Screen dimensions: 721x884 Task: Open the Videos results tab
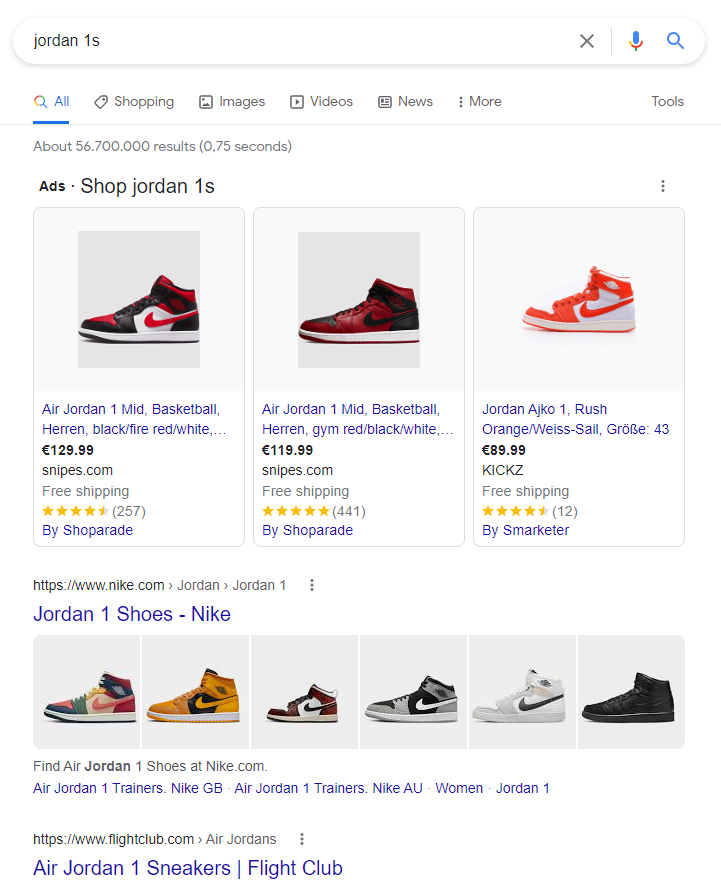(321, 102)
